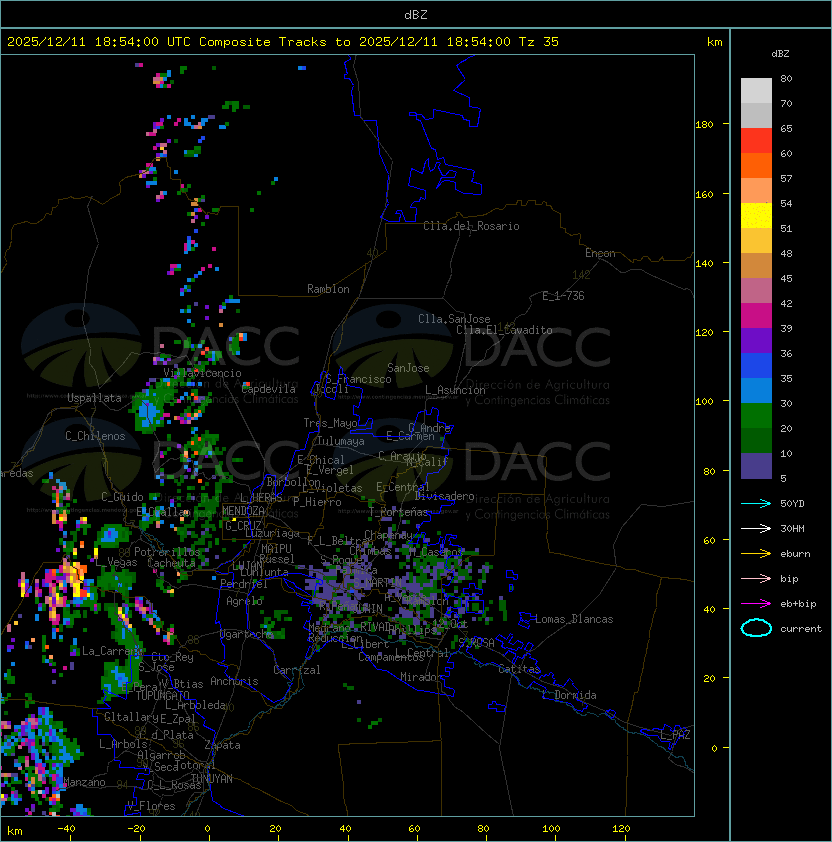The height and width of the screenshot is (842, 832).
Task: Pick the 5 dBZ slate purple swatch
Action: (756, 466)
